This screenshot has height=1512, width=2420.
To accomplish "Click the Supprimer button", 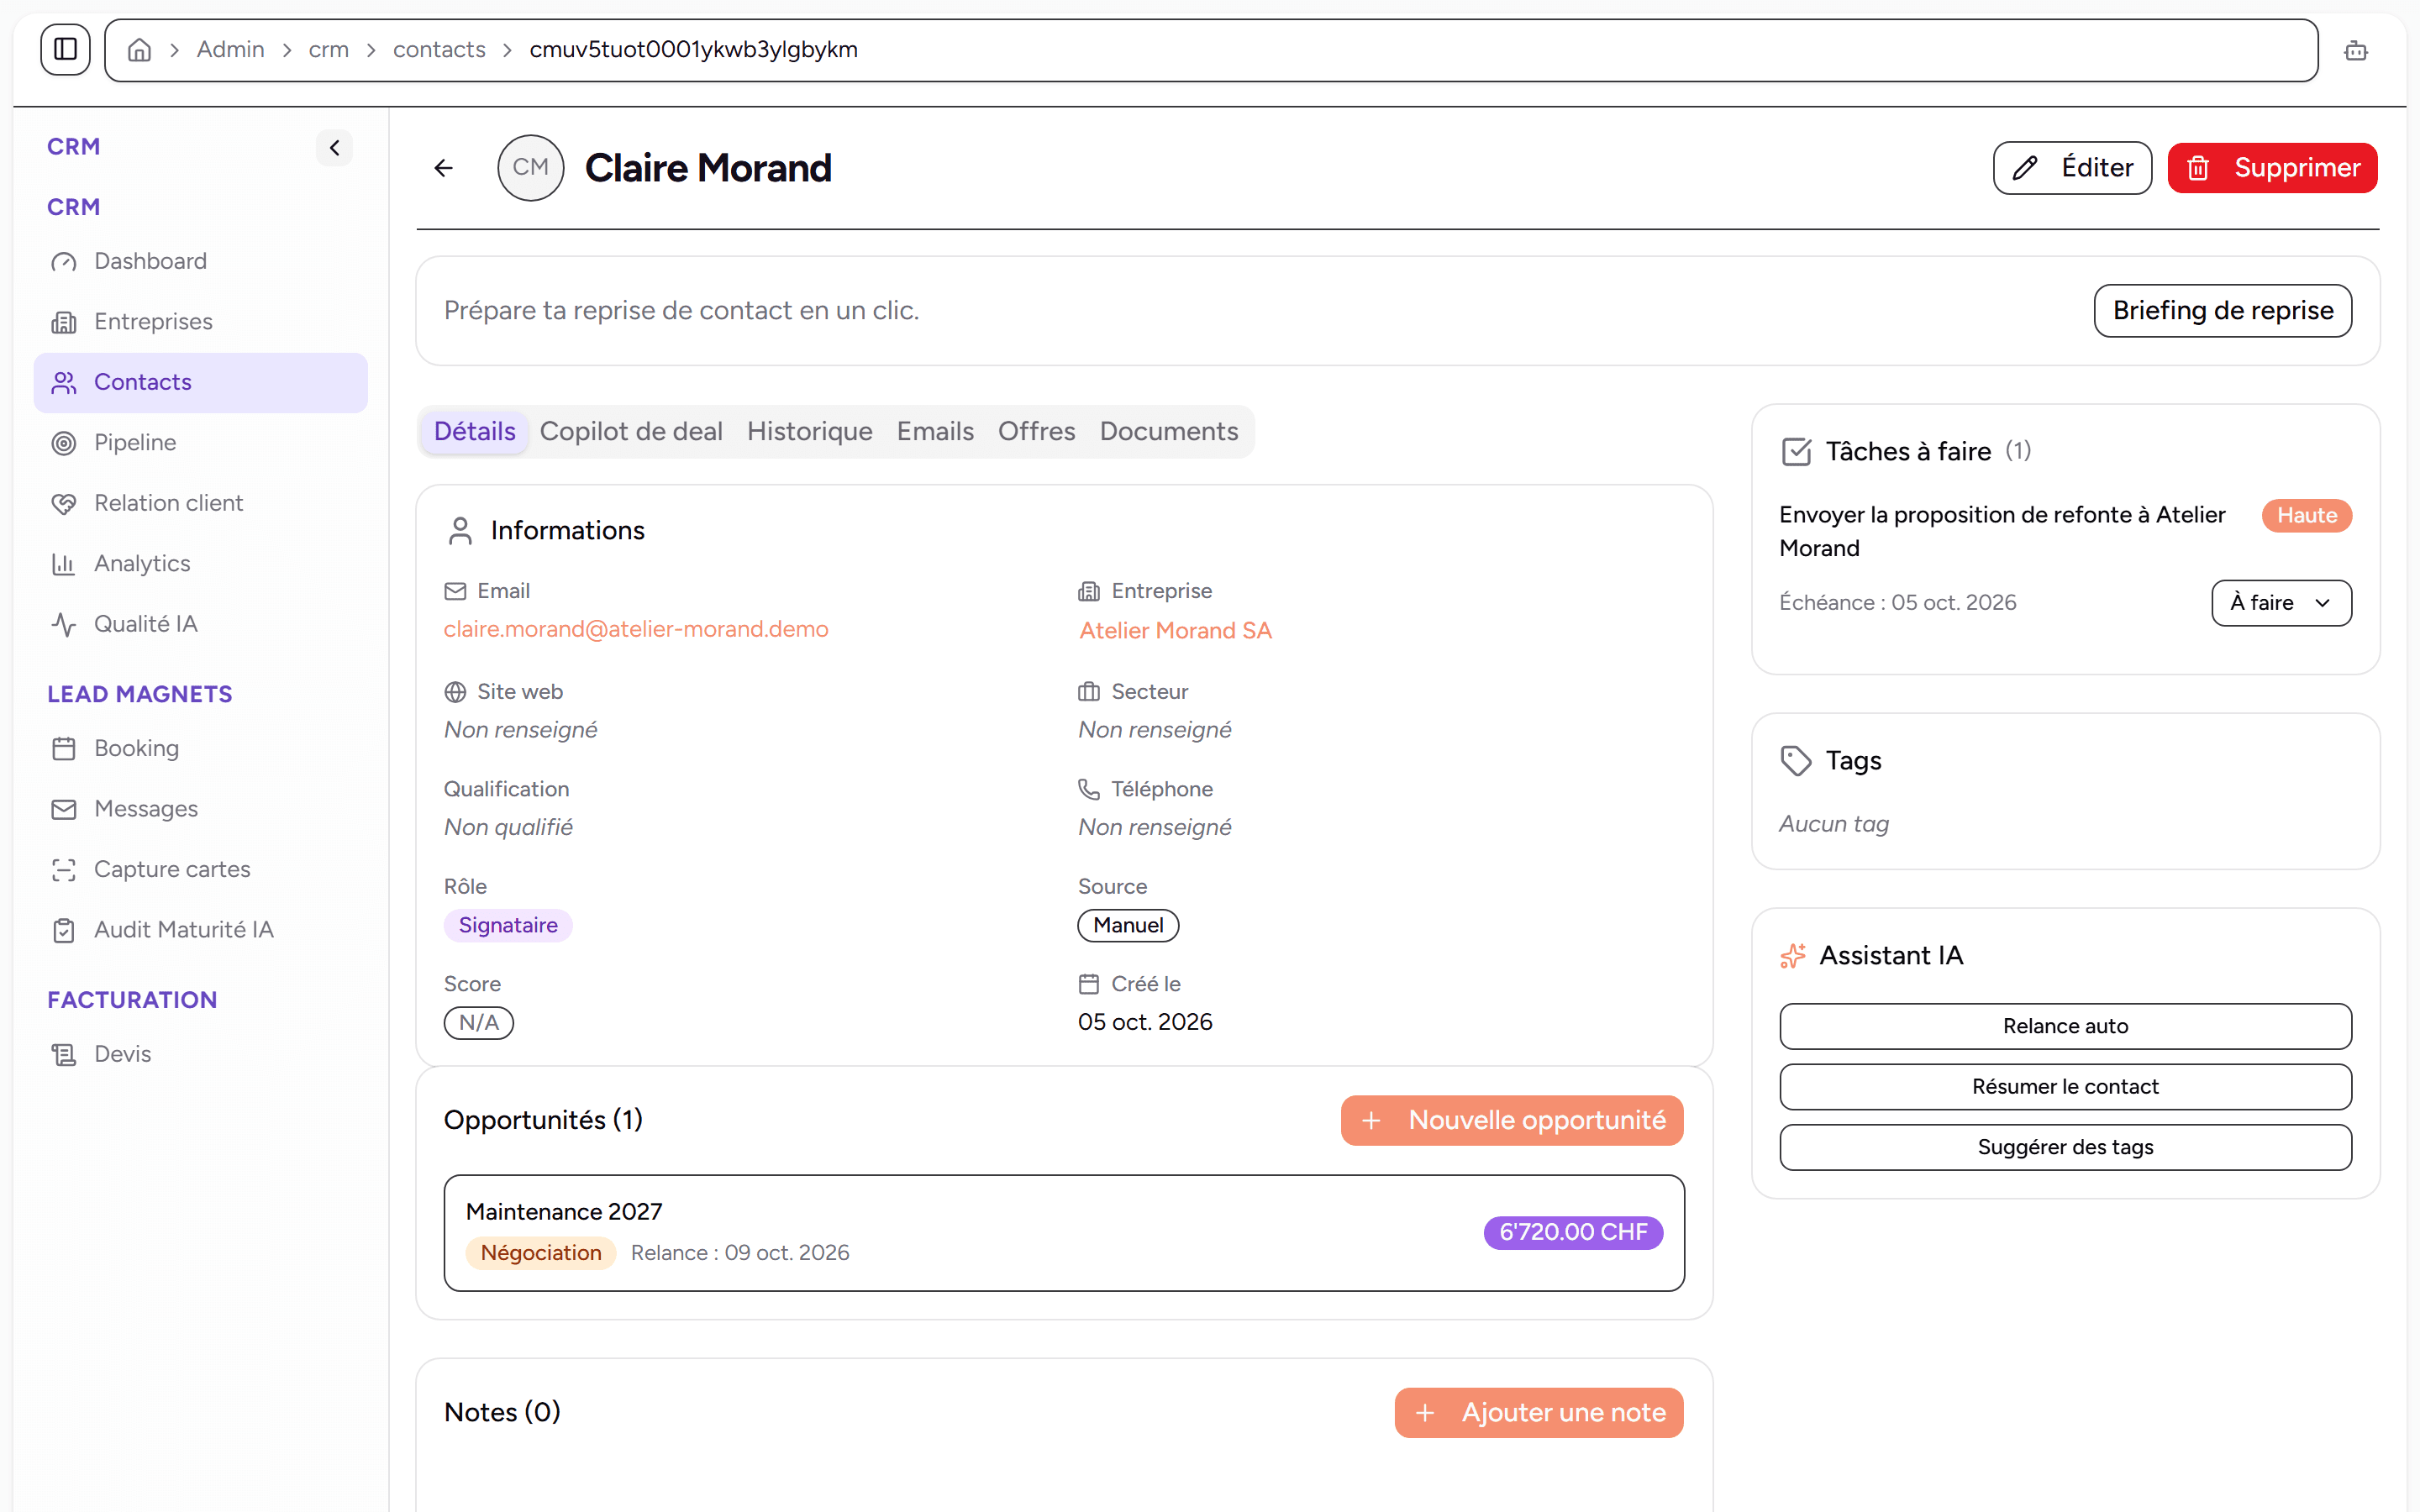I will point(2272,168).
